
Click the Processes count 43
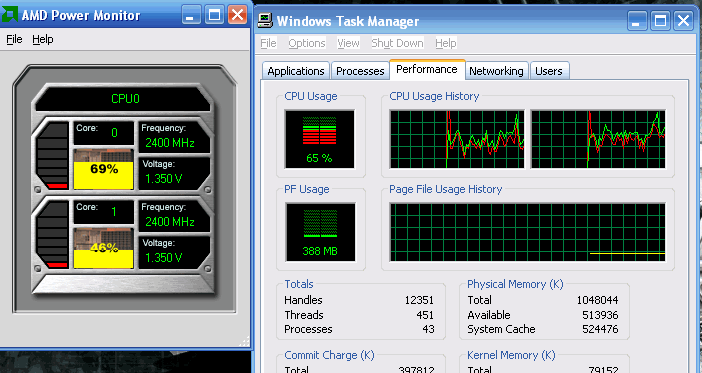[428, 329]
